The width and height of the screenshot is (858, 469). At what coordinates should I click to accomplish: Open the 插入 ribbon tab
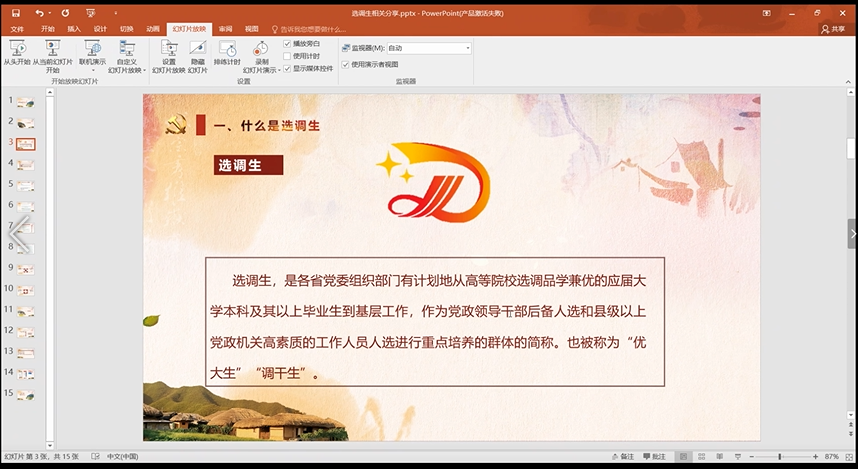(x=74, y=29)
